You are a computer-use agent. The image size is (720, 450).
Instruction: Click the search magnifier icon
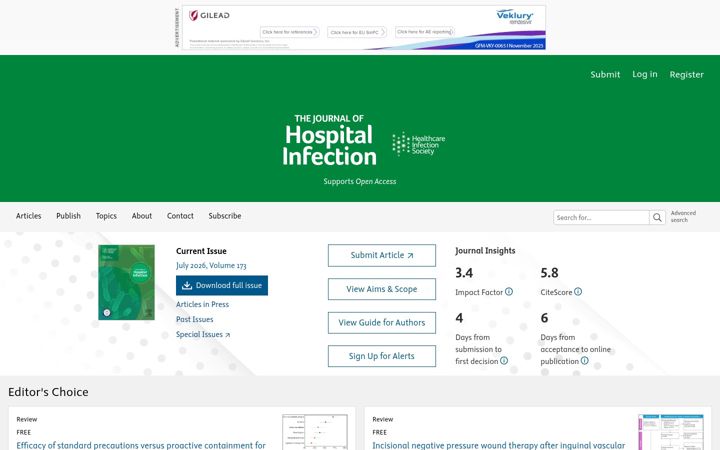(x=657, y=217)
